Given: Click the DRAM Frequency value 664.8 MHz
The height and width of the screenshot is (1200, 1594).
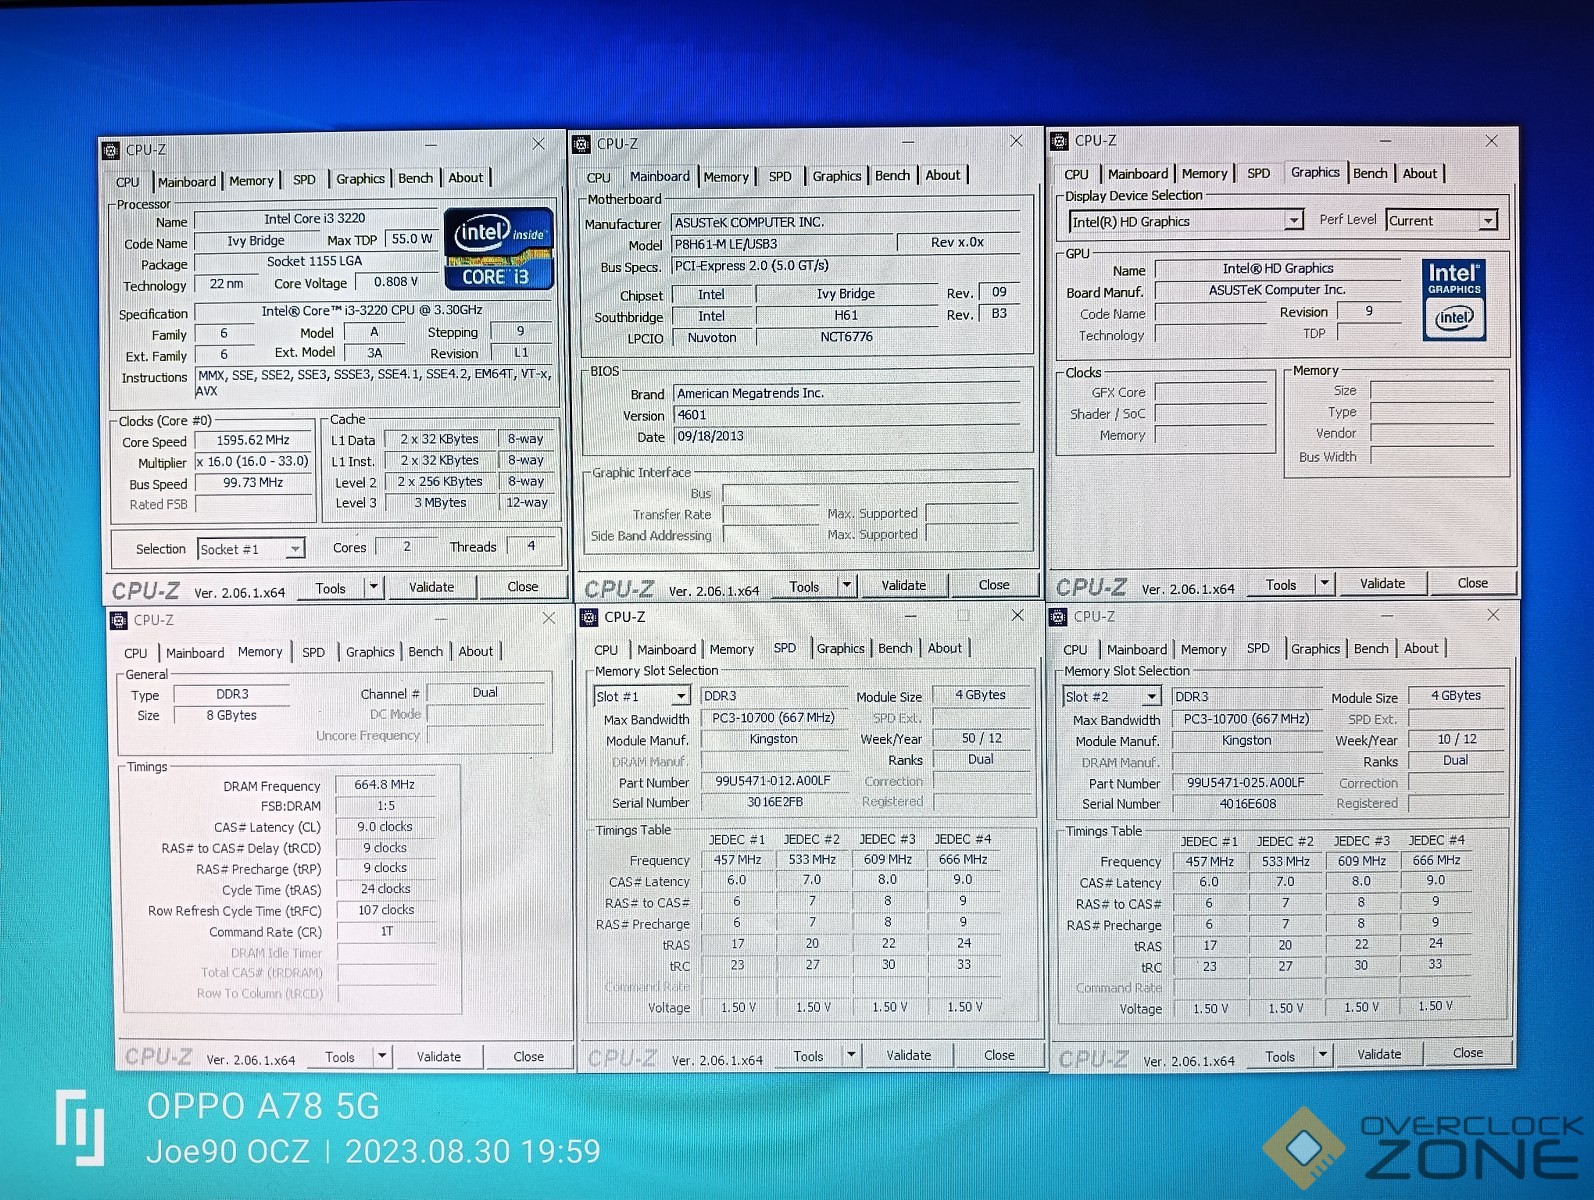Looking at the screenshot, I should (x=384, y=785).
